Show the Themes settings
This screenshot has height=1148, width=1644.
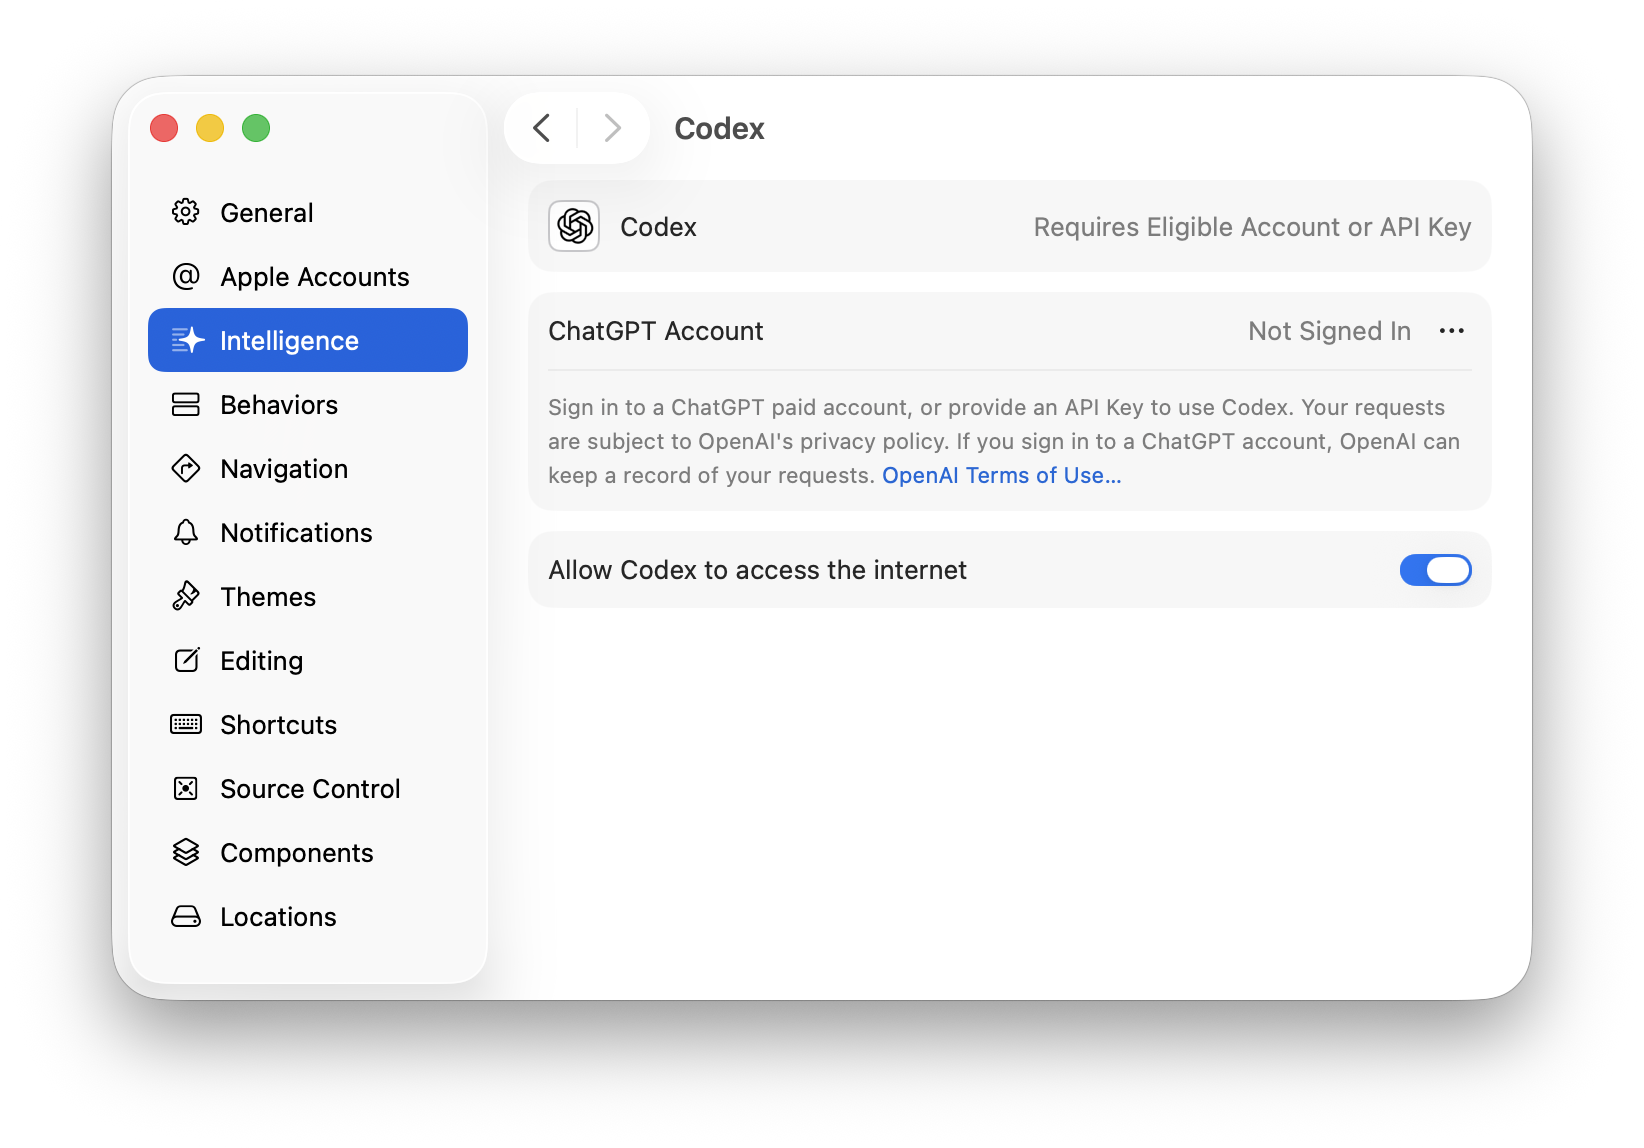tap(308, 596)
